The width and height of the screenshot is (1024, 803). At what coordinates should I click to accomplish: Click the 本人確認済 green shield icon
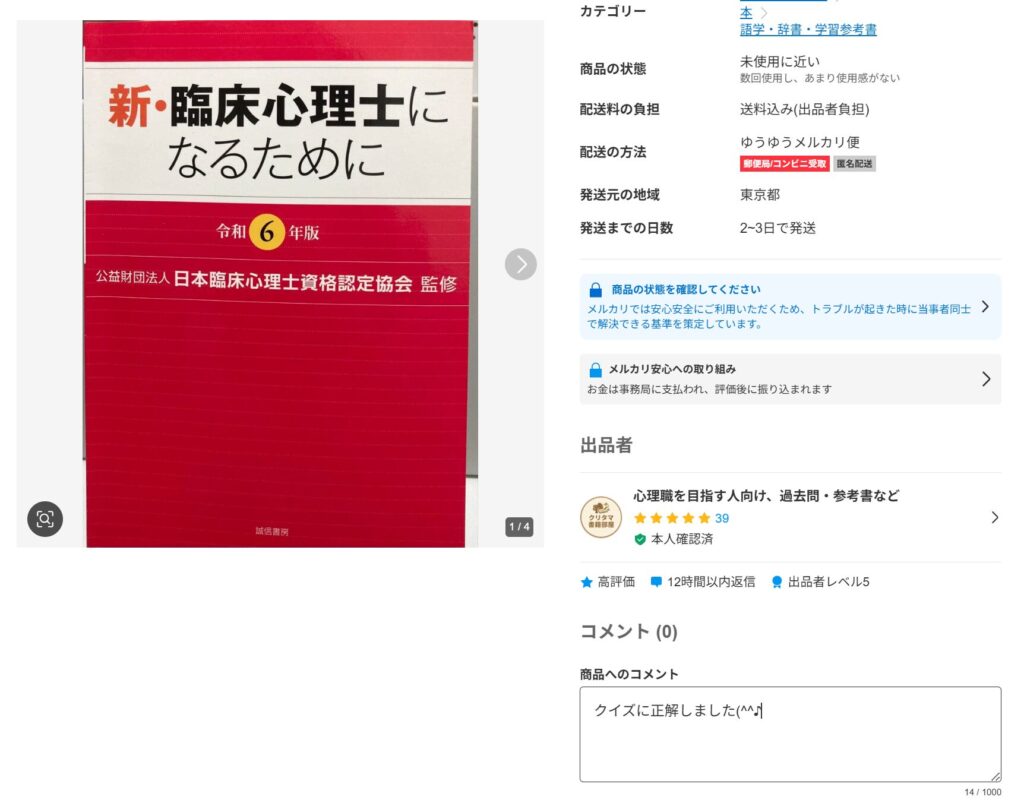pyautogui.click(x=640, y=539)
